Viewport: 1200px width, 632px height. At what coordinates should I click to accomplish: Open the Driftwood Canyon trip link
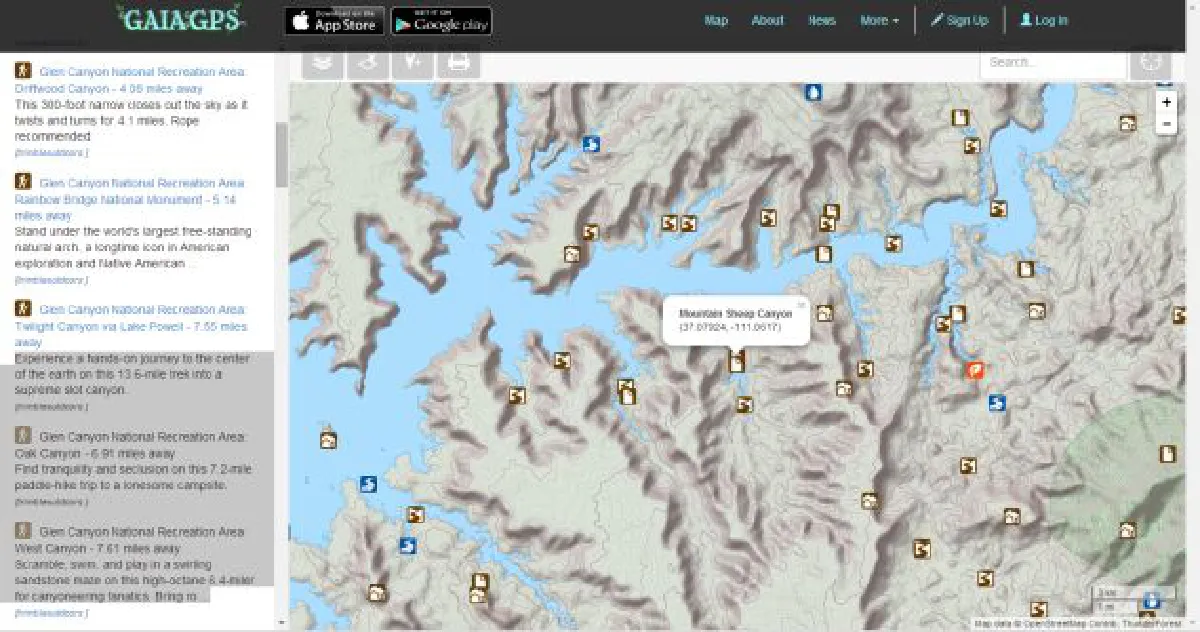(x=131, y=80)
